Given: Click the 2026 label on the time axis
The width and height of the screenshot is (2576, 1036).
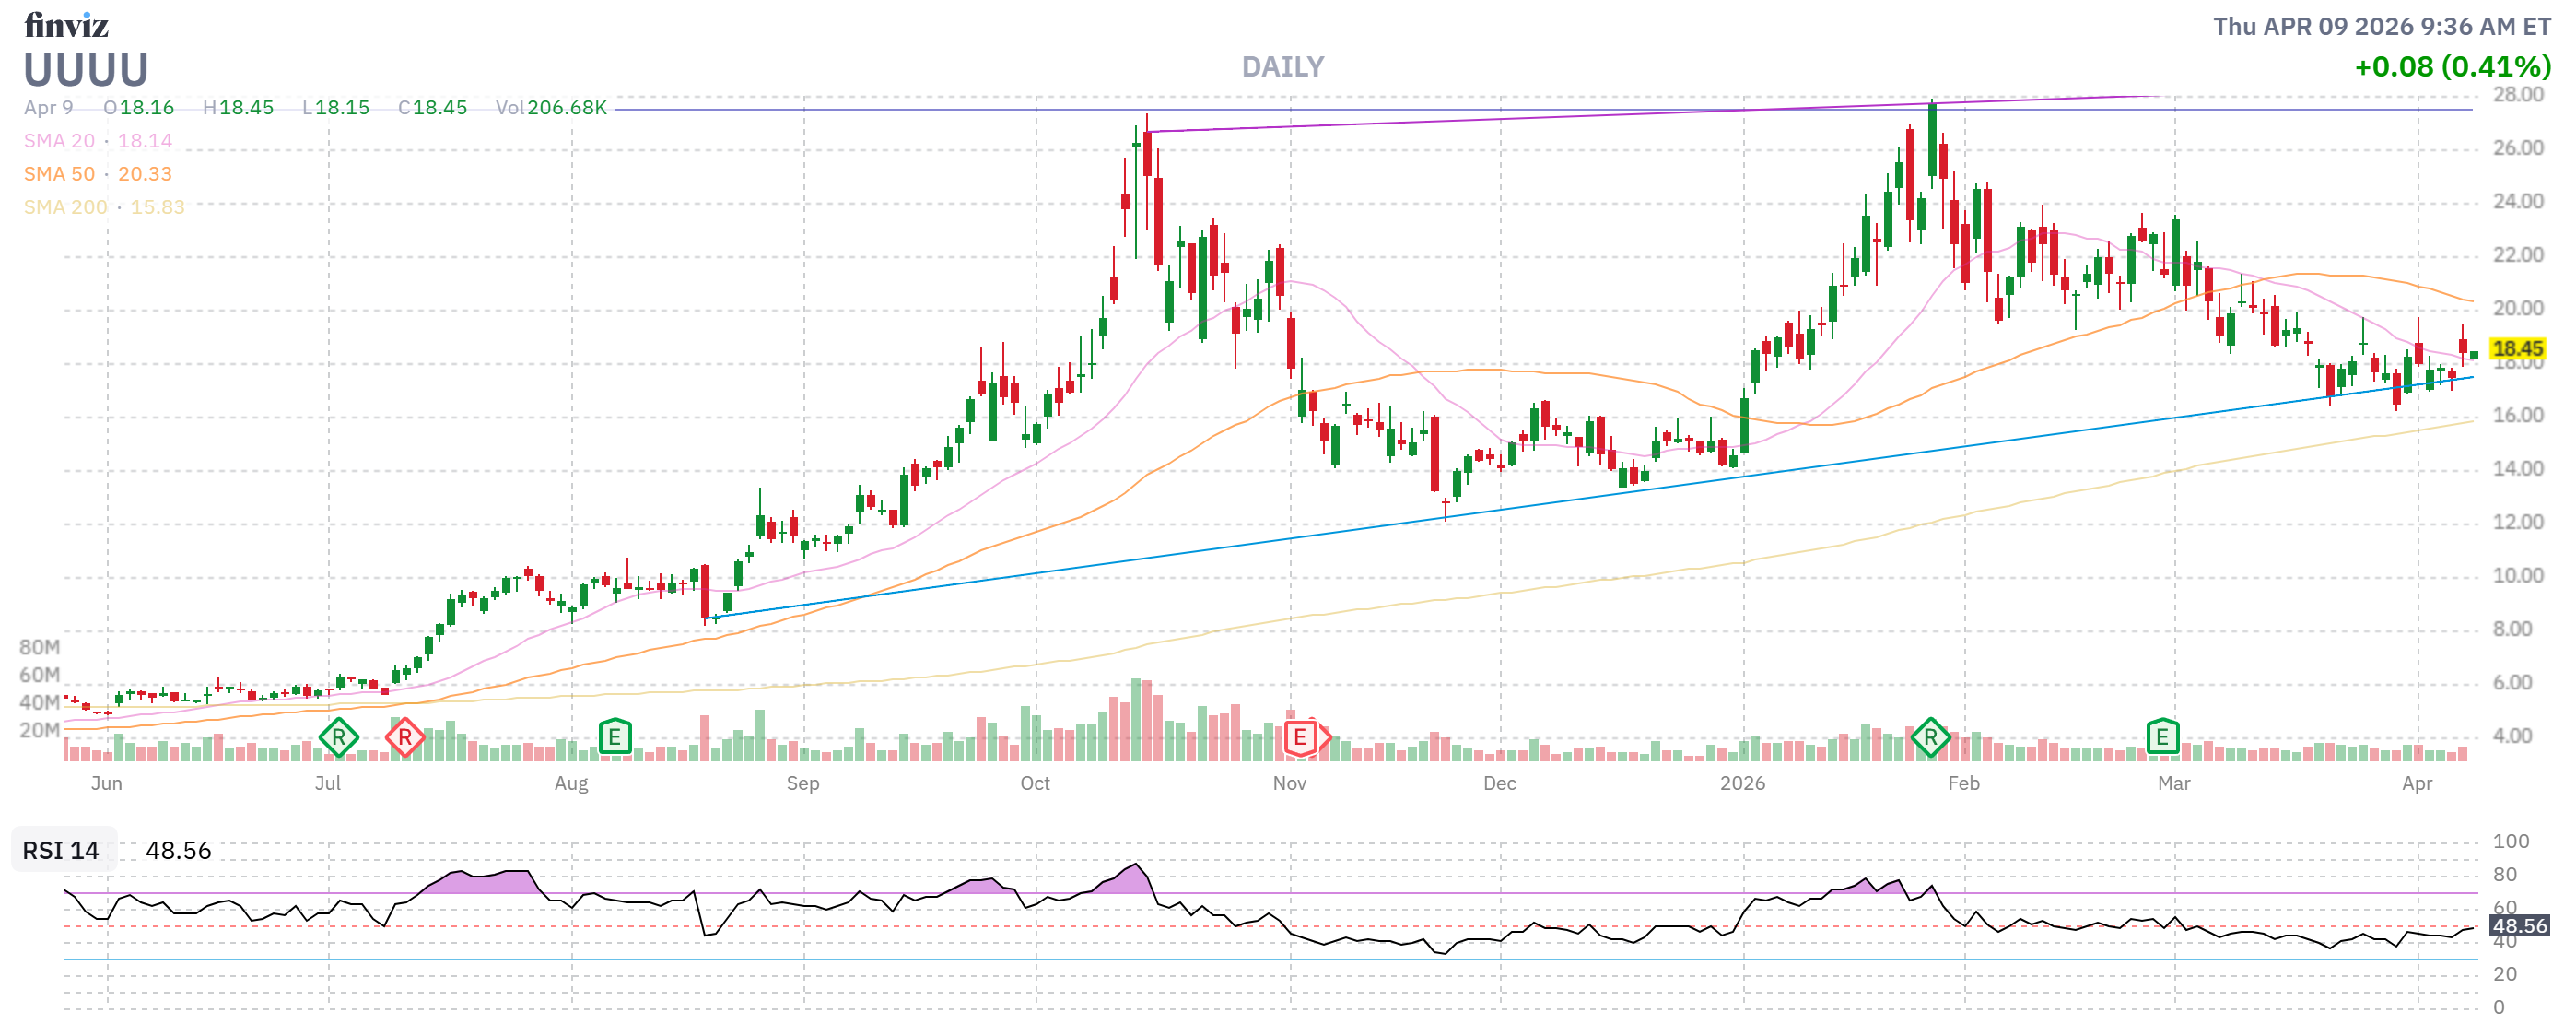Looking at the screenshot, I should point(1742,784).
